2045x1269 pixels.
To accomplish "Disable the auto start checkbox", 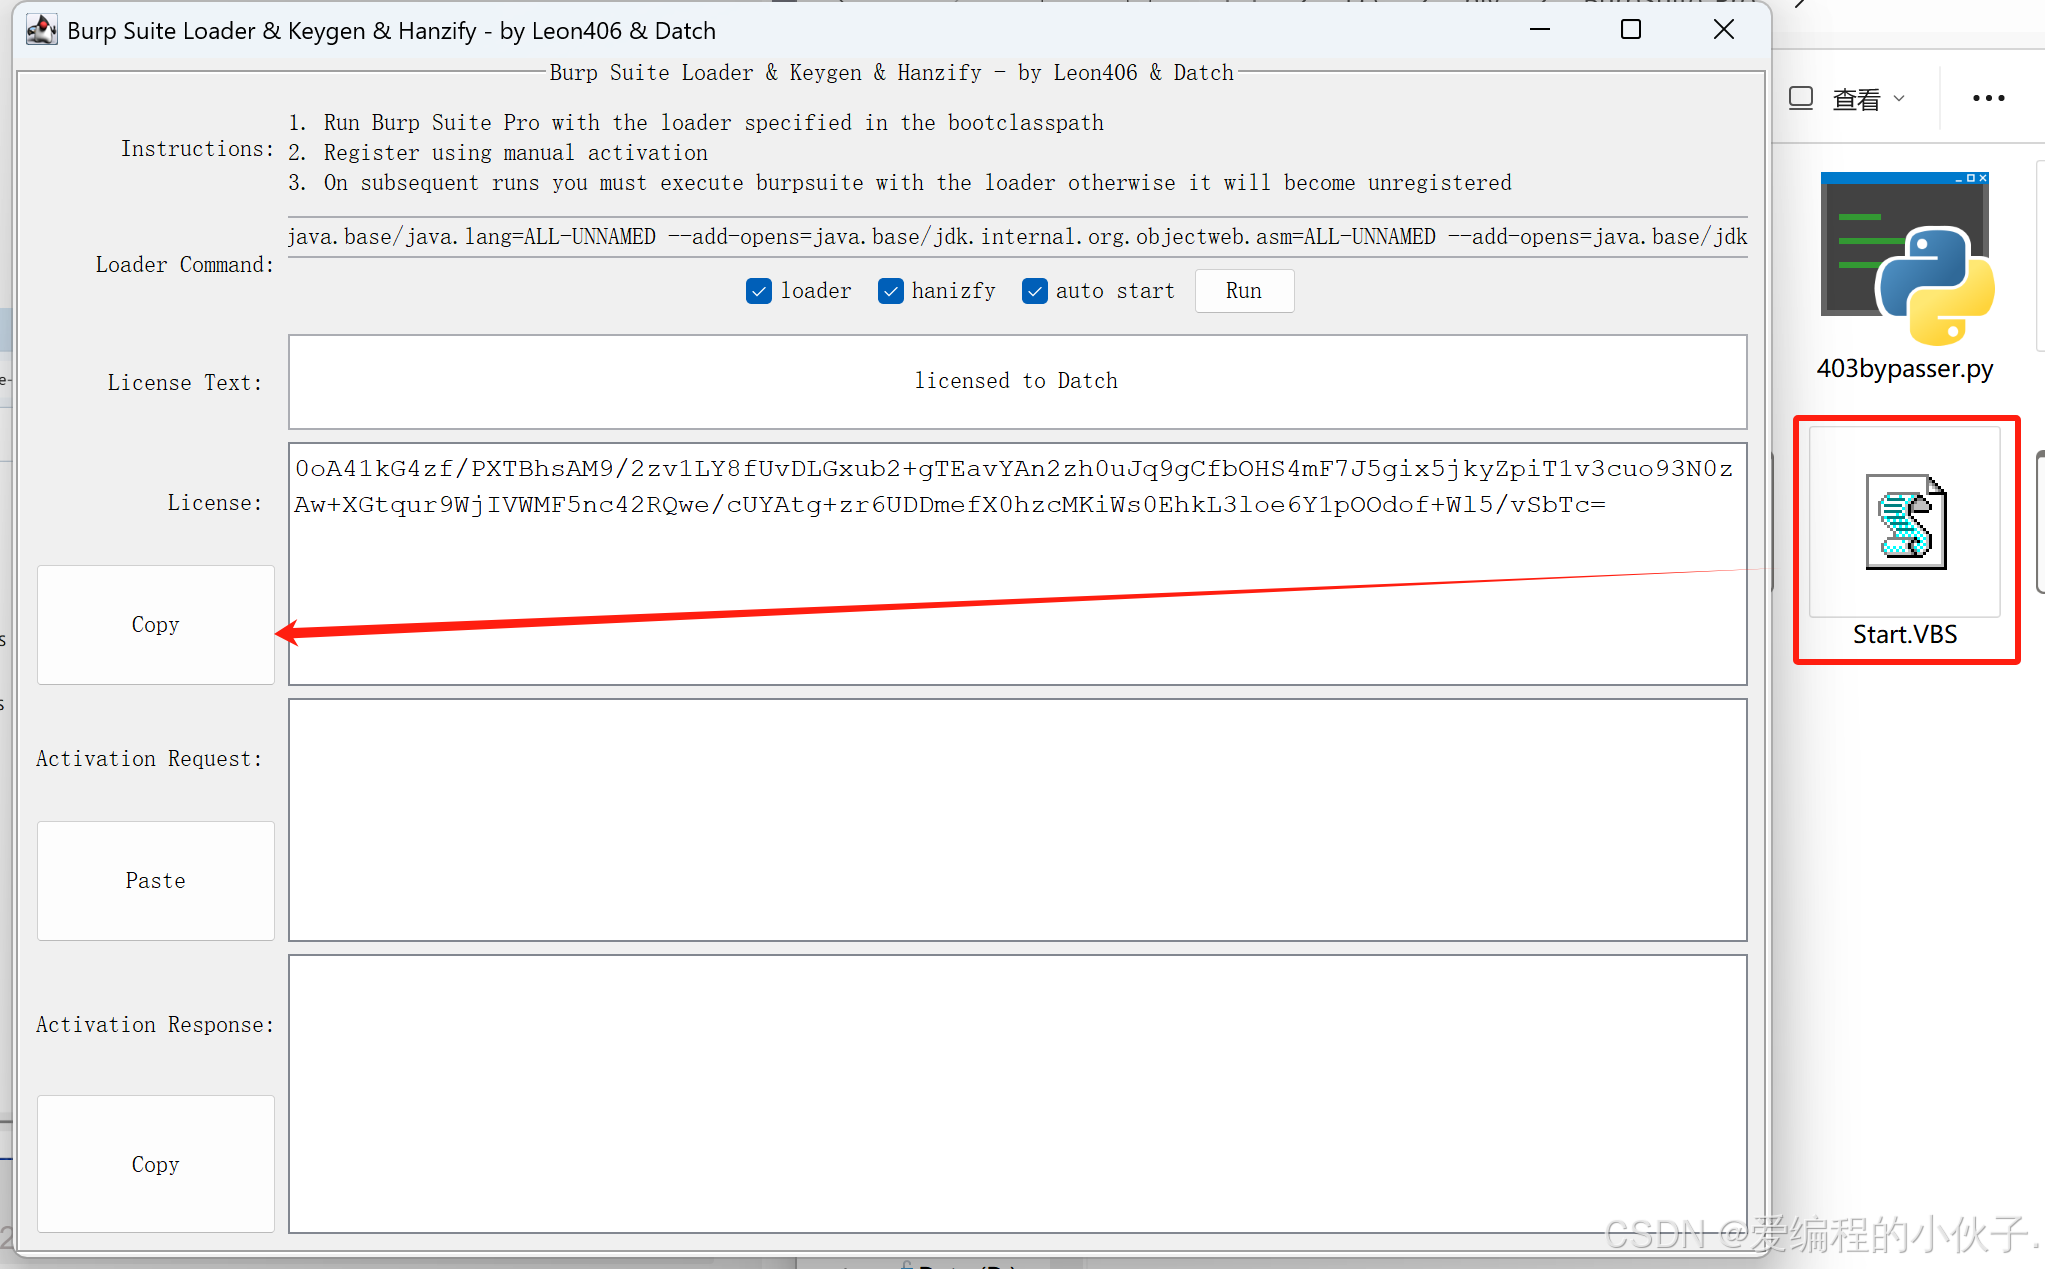I will [x=1034, y=291].
